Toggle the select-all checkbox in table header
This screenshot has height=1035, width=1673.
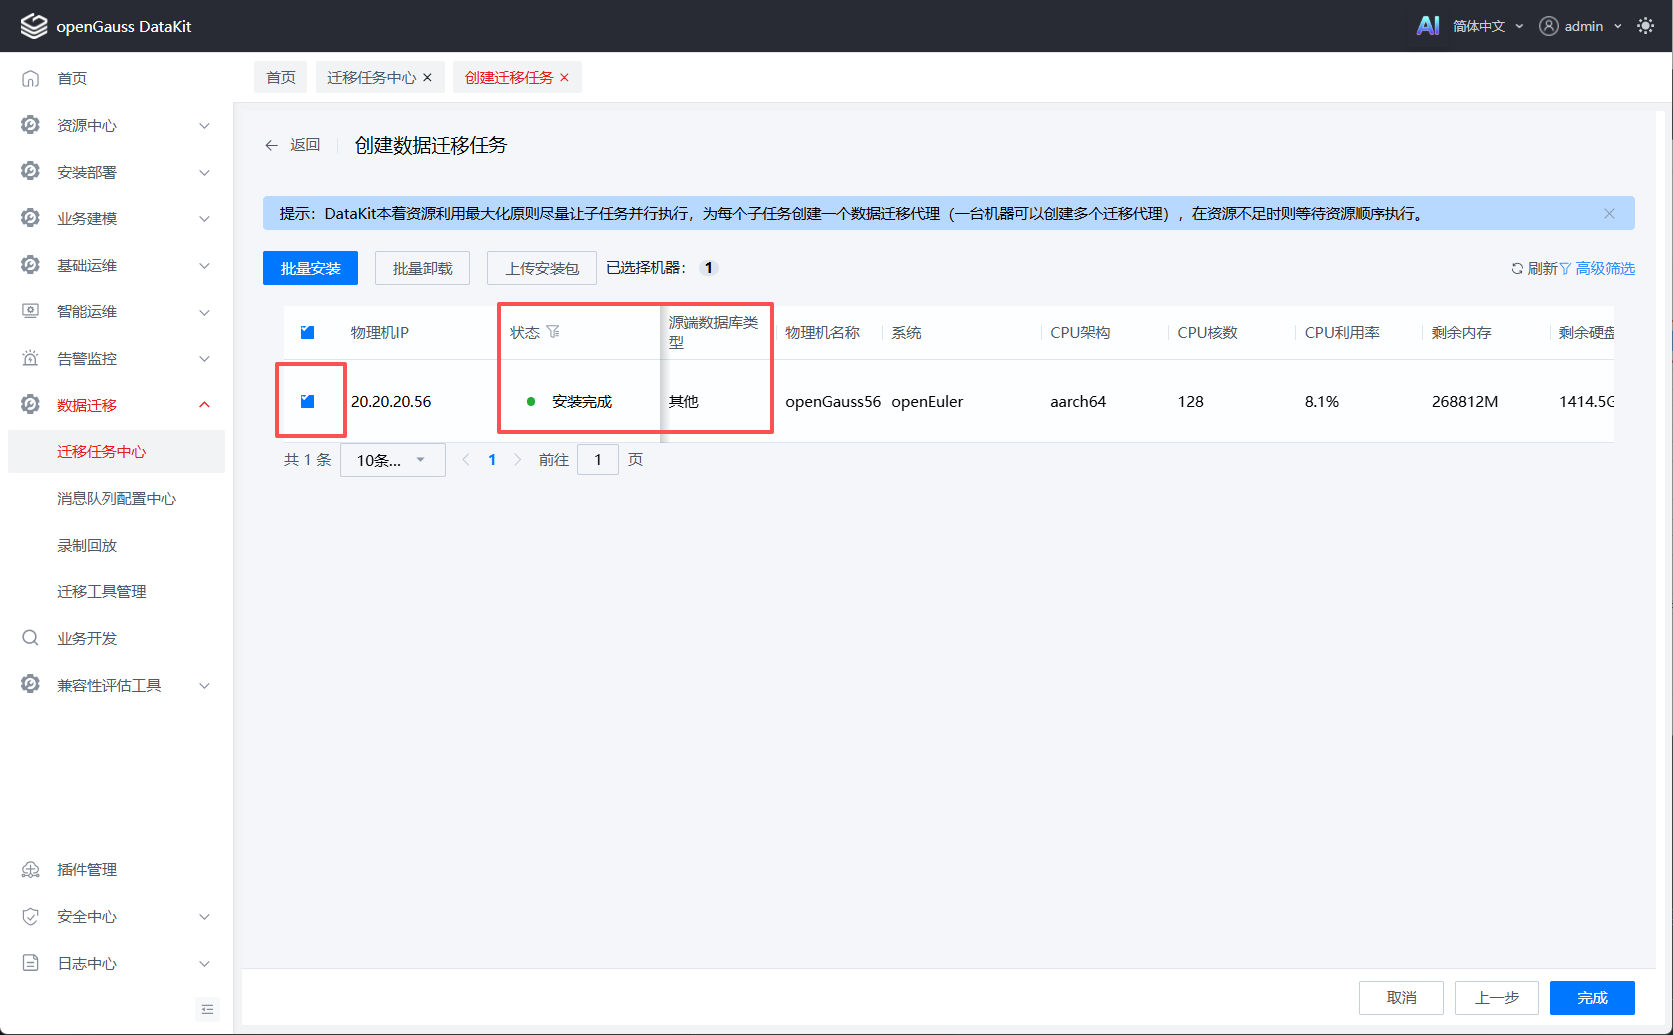coord(307,332)
